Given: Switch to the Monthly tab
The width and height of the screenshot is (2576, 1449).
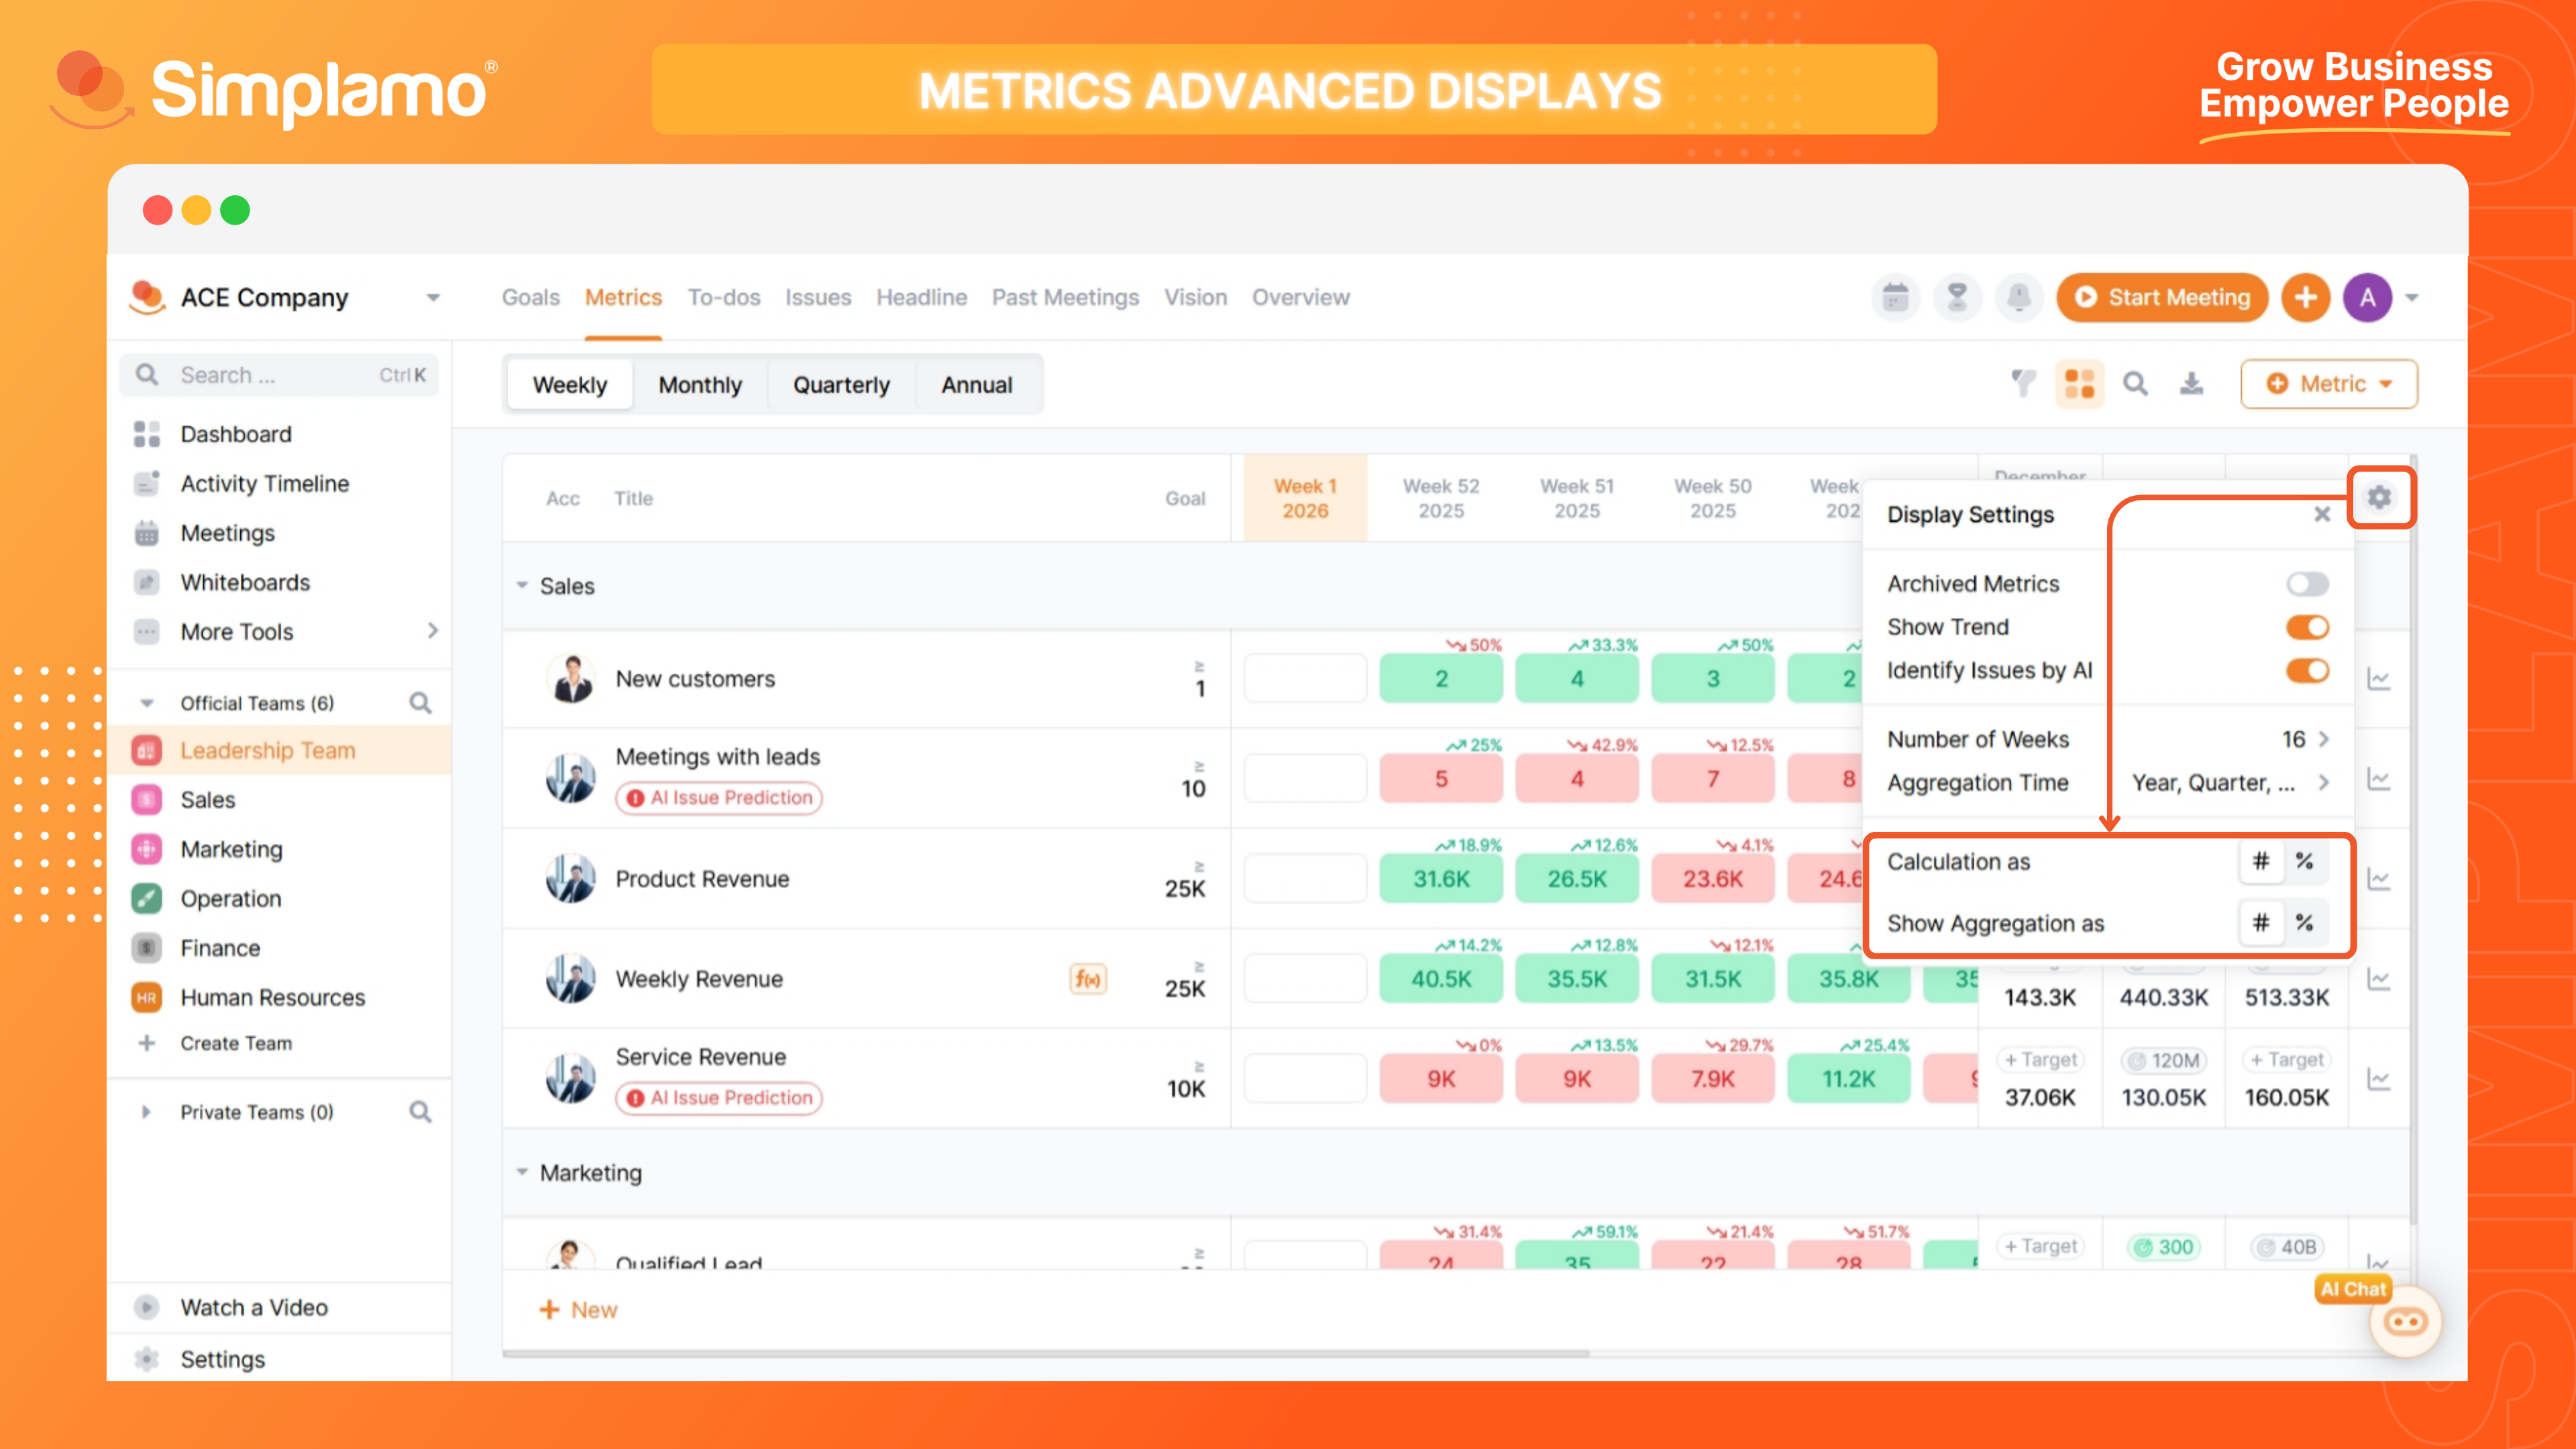Looking at the screenshot, I should [700, 385].
